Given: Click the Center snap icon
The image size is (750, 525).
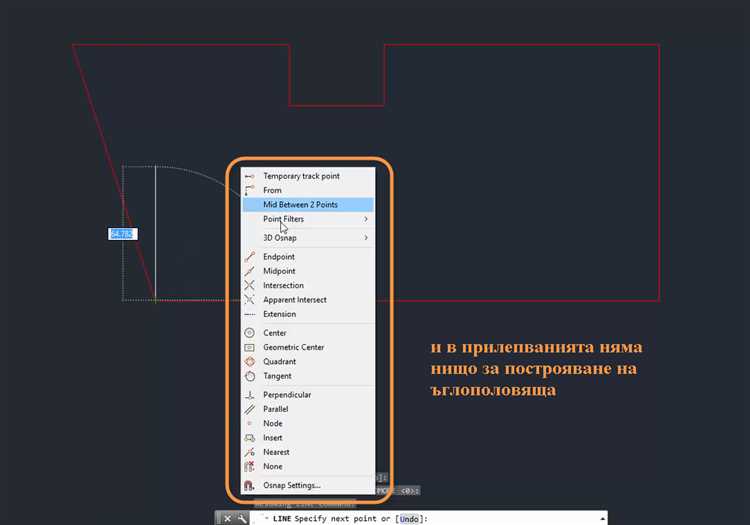Looking at the screenshot, I should 249,333.
